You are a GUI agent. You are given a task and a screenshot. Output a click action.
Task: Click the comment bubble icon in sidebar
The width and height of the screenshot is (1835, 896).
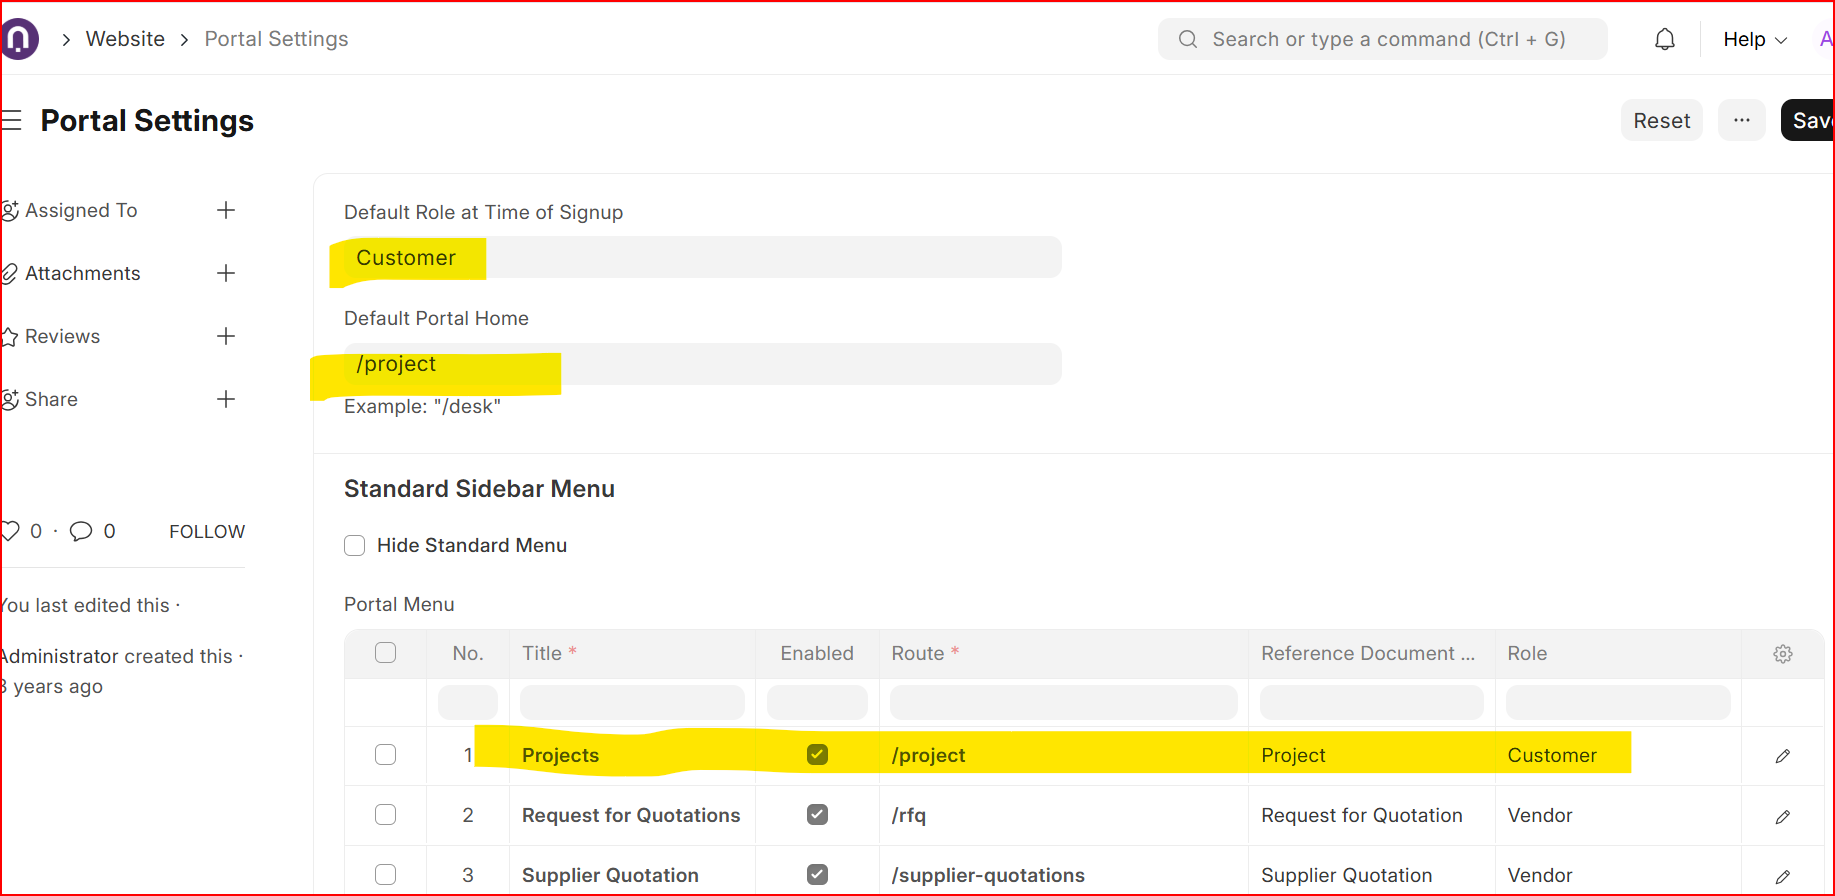(x=81, y=531)
